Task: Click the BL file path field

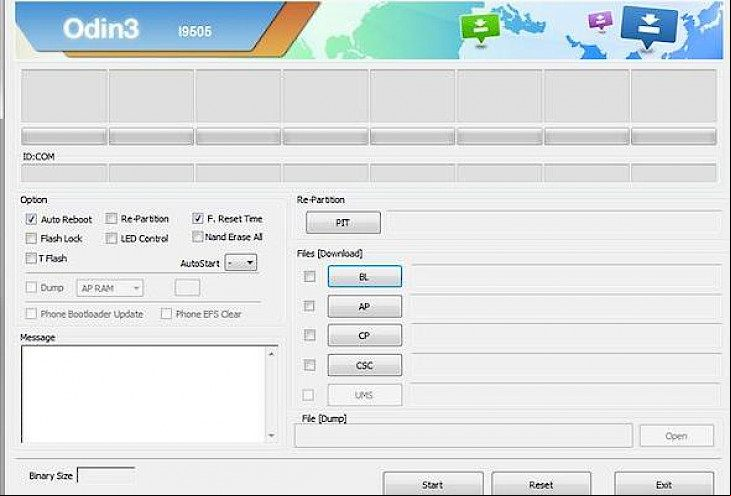Action: point(566,276)
